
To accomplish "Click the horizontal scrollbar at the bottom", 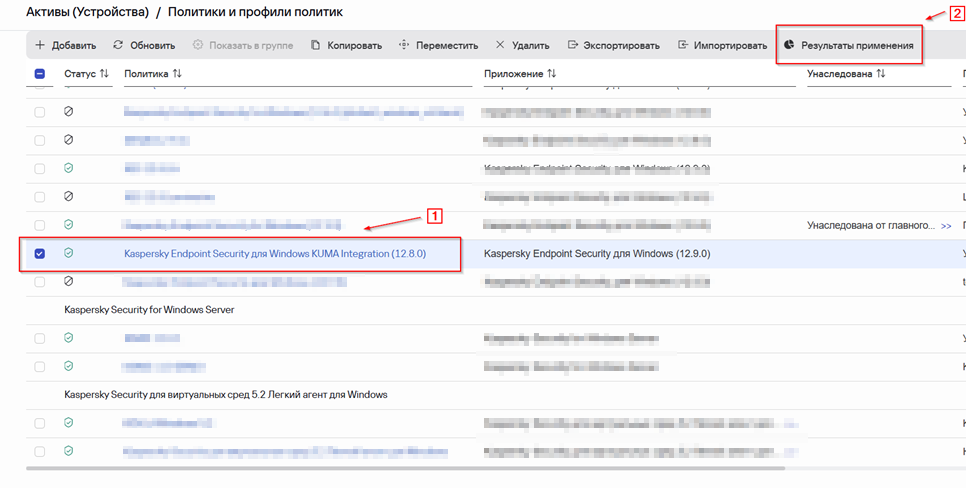I will point(480,467).
